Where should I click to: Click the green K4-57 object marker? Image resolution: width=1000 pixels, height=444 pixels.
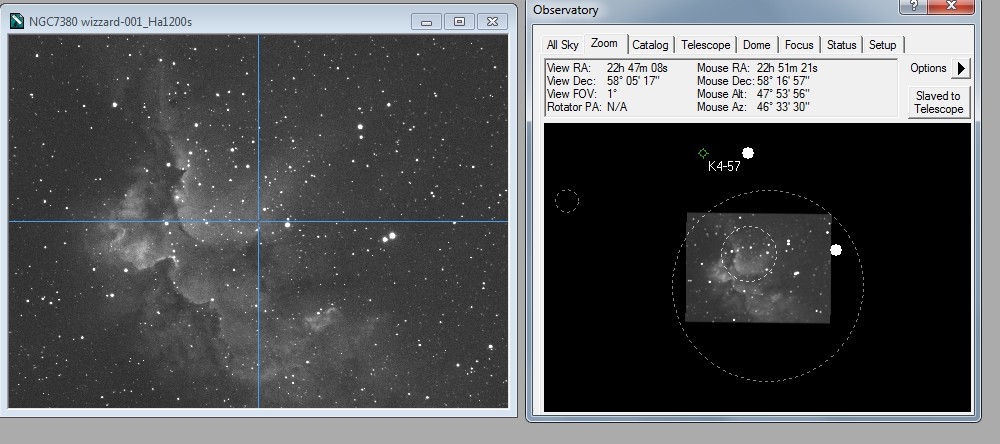pos(703,153)
